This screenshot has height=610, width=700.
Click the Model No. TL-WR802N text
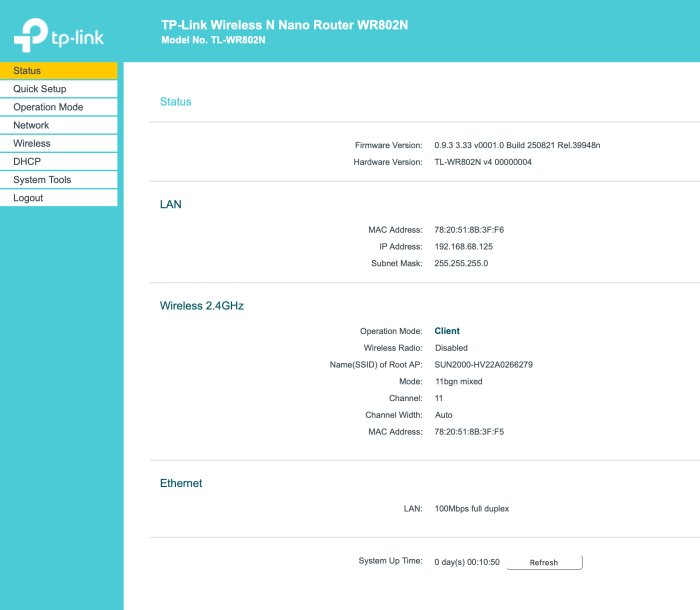[x=213, y=40]
